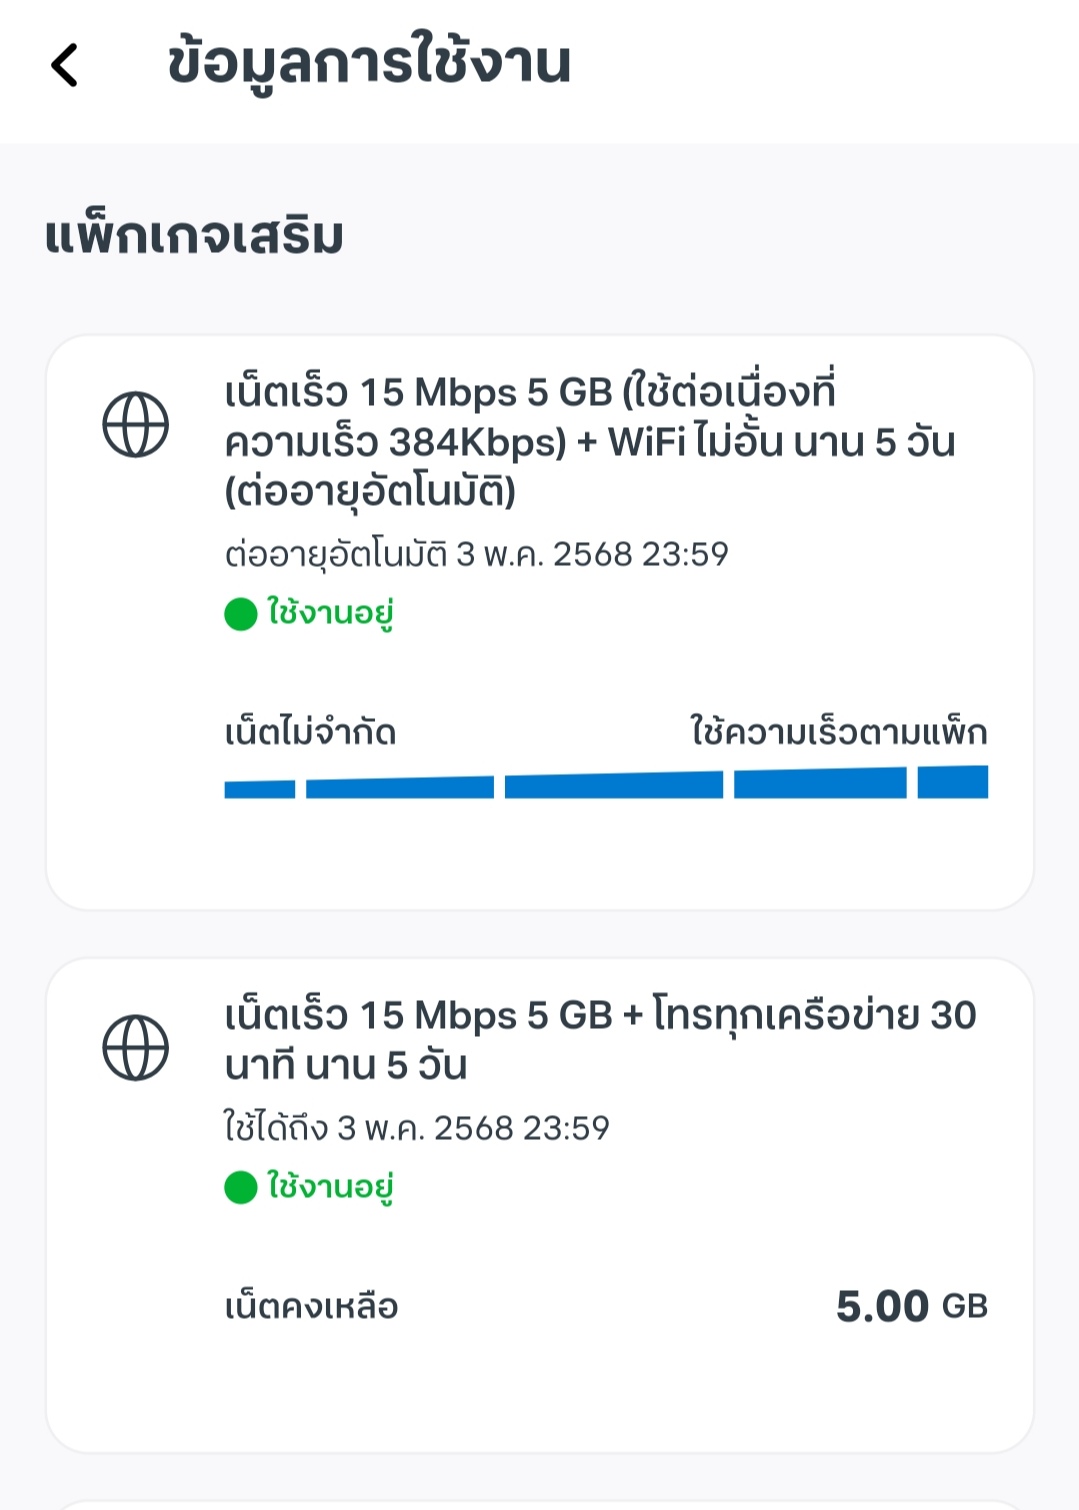Image resolution: width=1079 pixels, height=1510 pixels.
Task: Tap the เน็ตคงเหลือ label
Action: [x=311, y=1306]
